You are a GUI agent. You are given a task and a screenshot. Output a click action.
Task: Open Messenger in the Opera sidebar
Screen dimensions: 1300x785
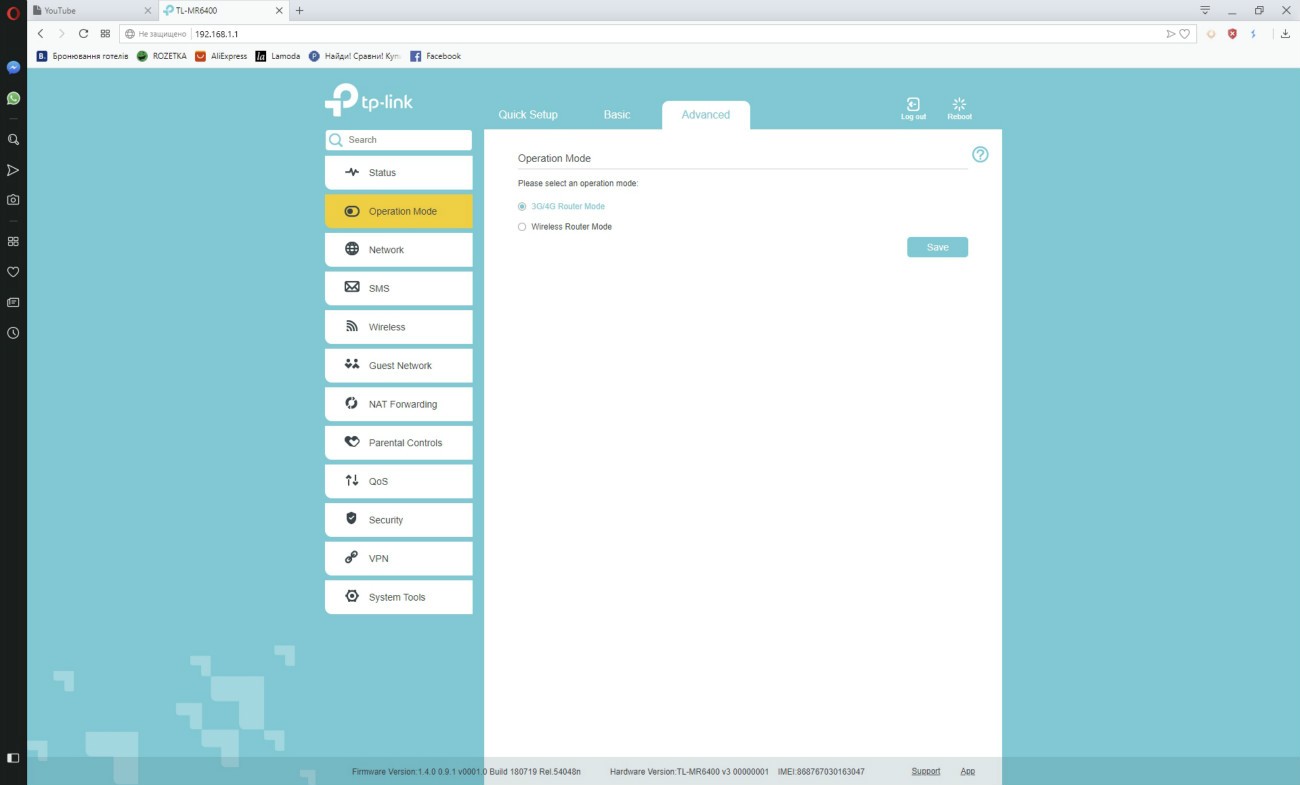click(13, 68)
